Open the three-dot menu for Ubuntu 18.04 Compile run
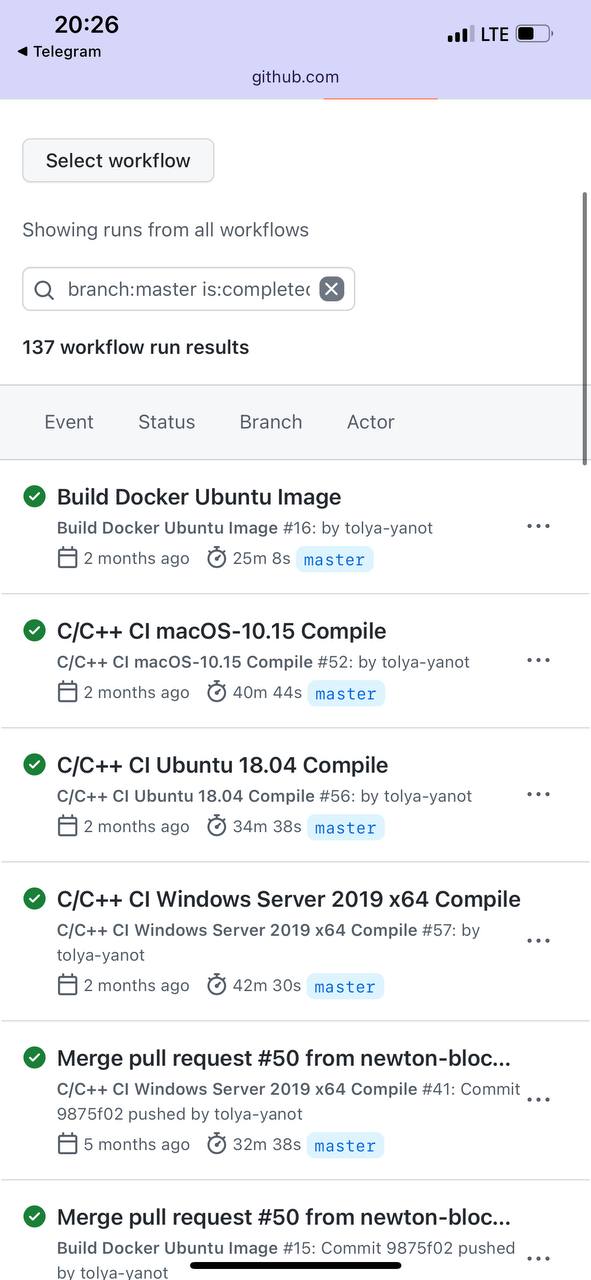The height and width of the screenshot is (1280, 591). [x=538, y=794]
